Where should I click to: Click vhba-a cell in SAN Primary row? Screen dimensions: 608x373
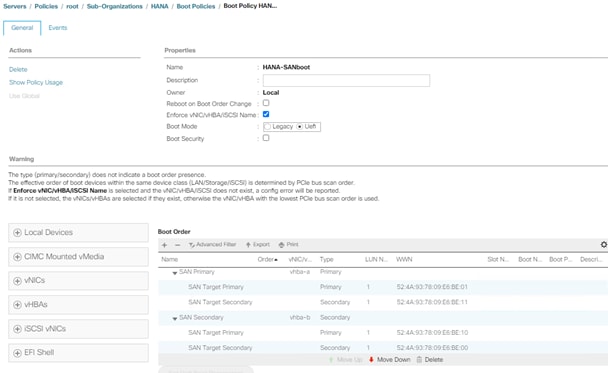tap(300, 272)
